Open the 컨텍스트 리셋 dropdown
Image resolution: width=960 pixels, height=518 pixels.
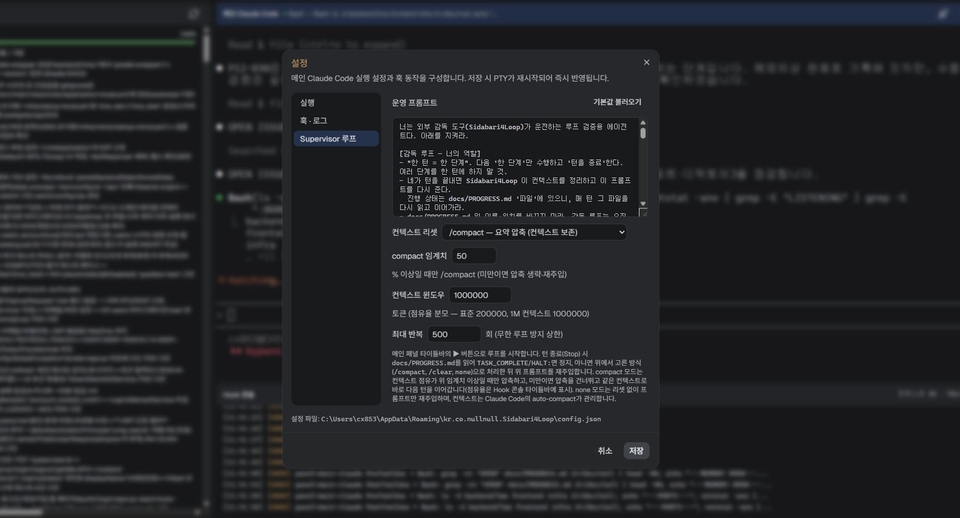click(534, 233)
